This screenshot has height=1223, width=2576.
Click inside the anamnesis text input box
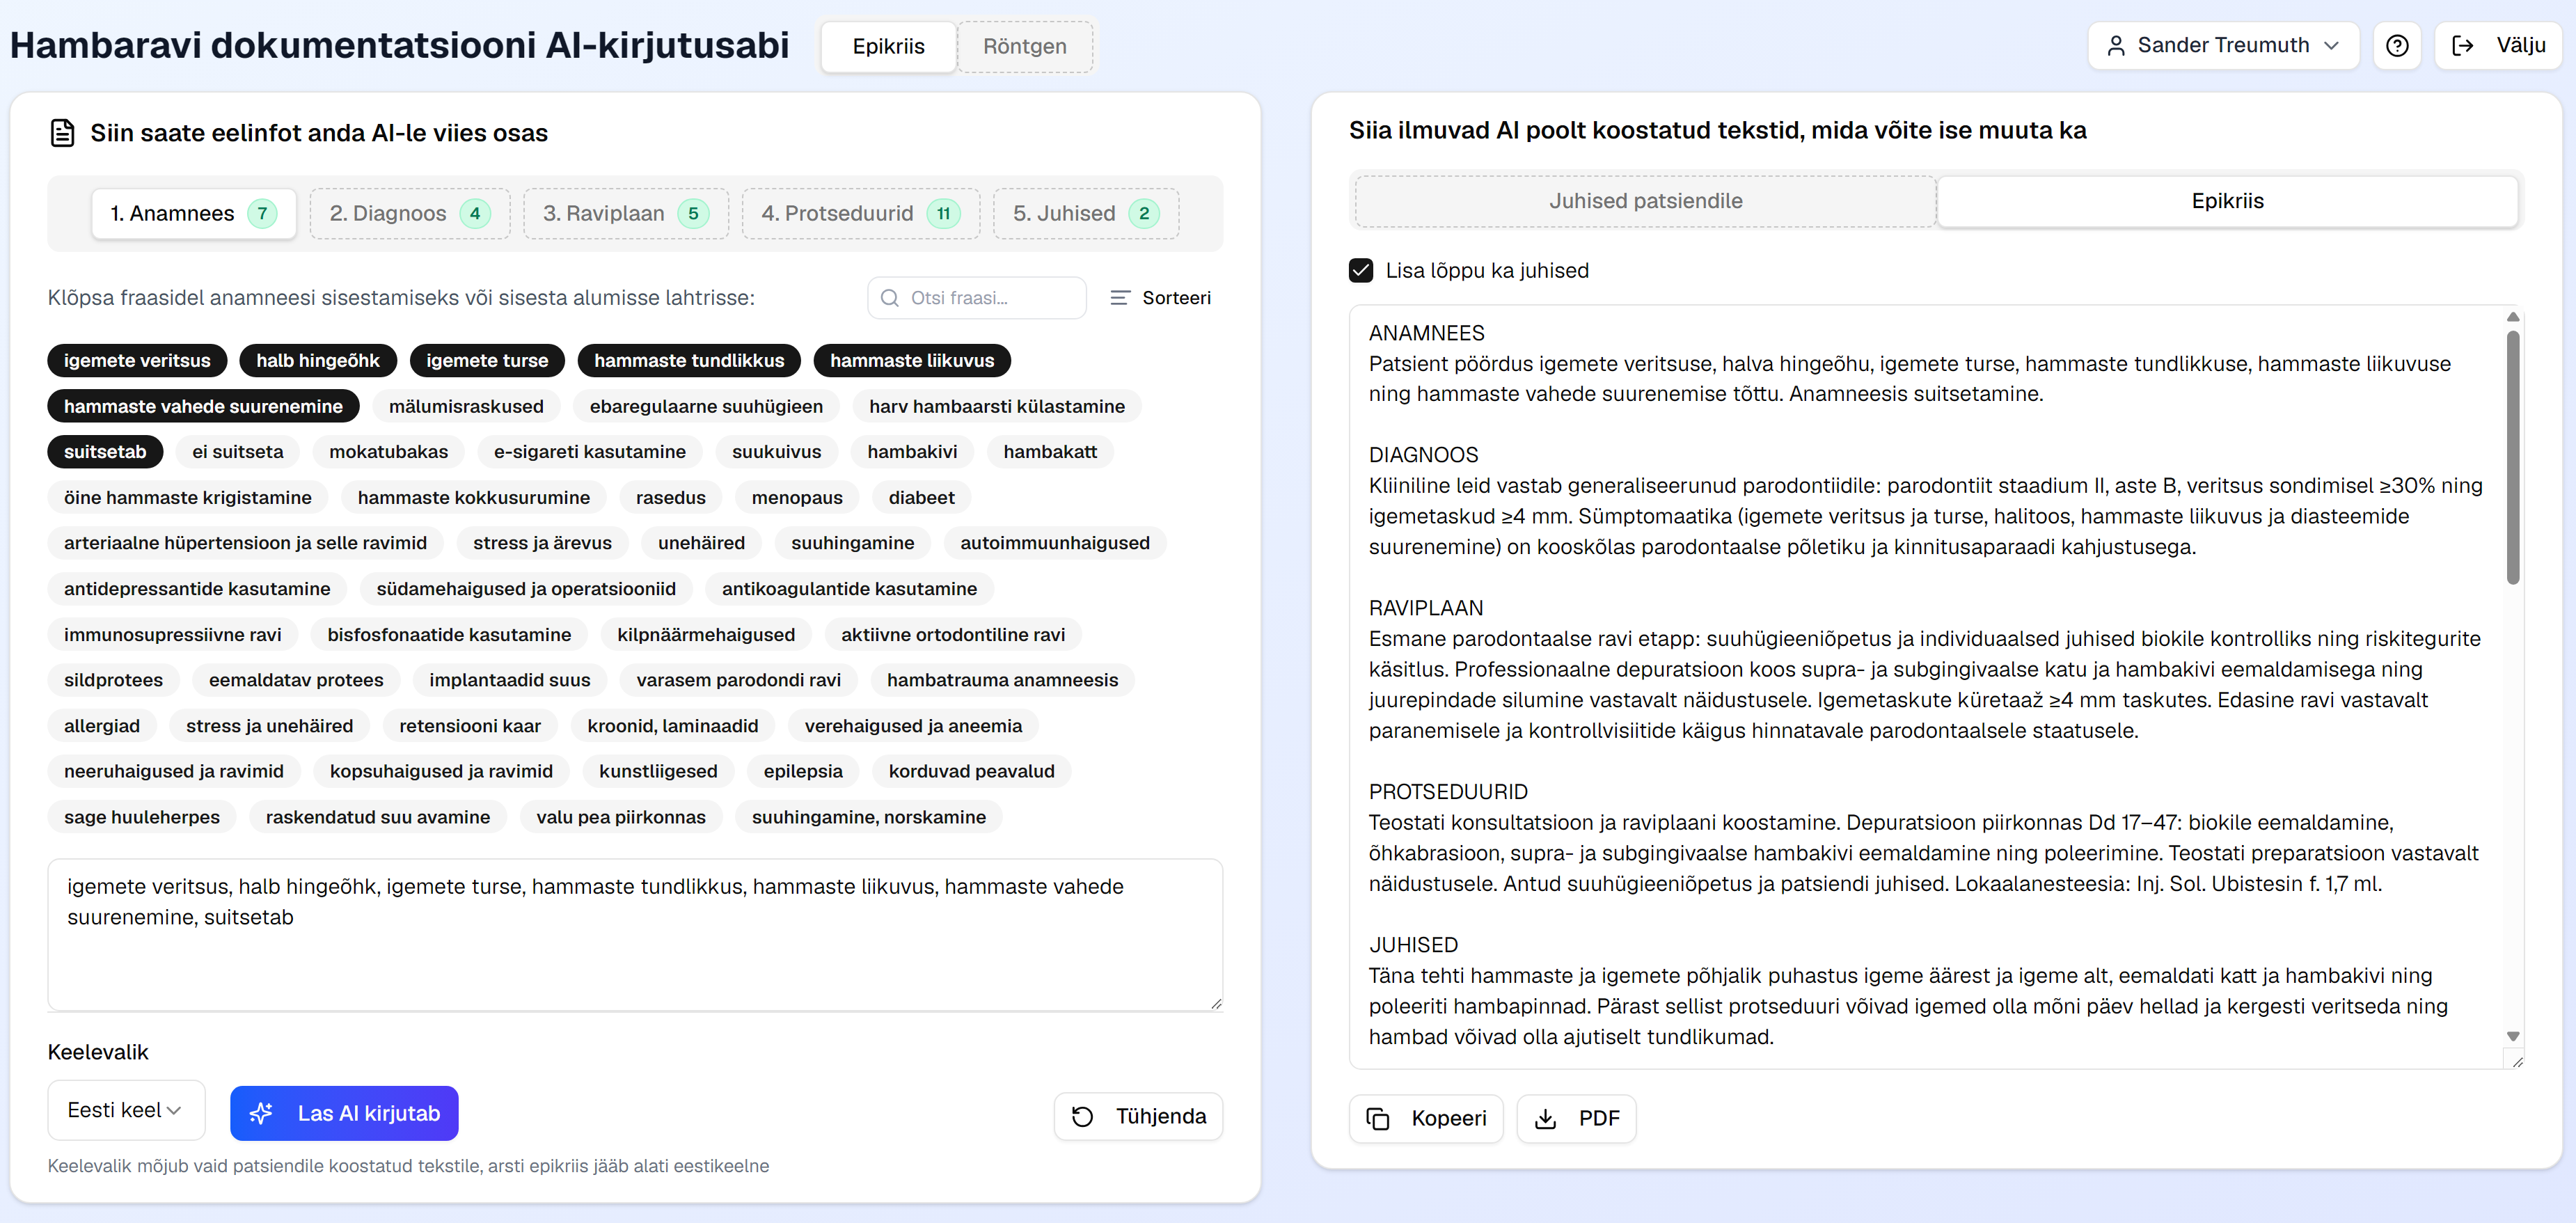pos(634,935)
